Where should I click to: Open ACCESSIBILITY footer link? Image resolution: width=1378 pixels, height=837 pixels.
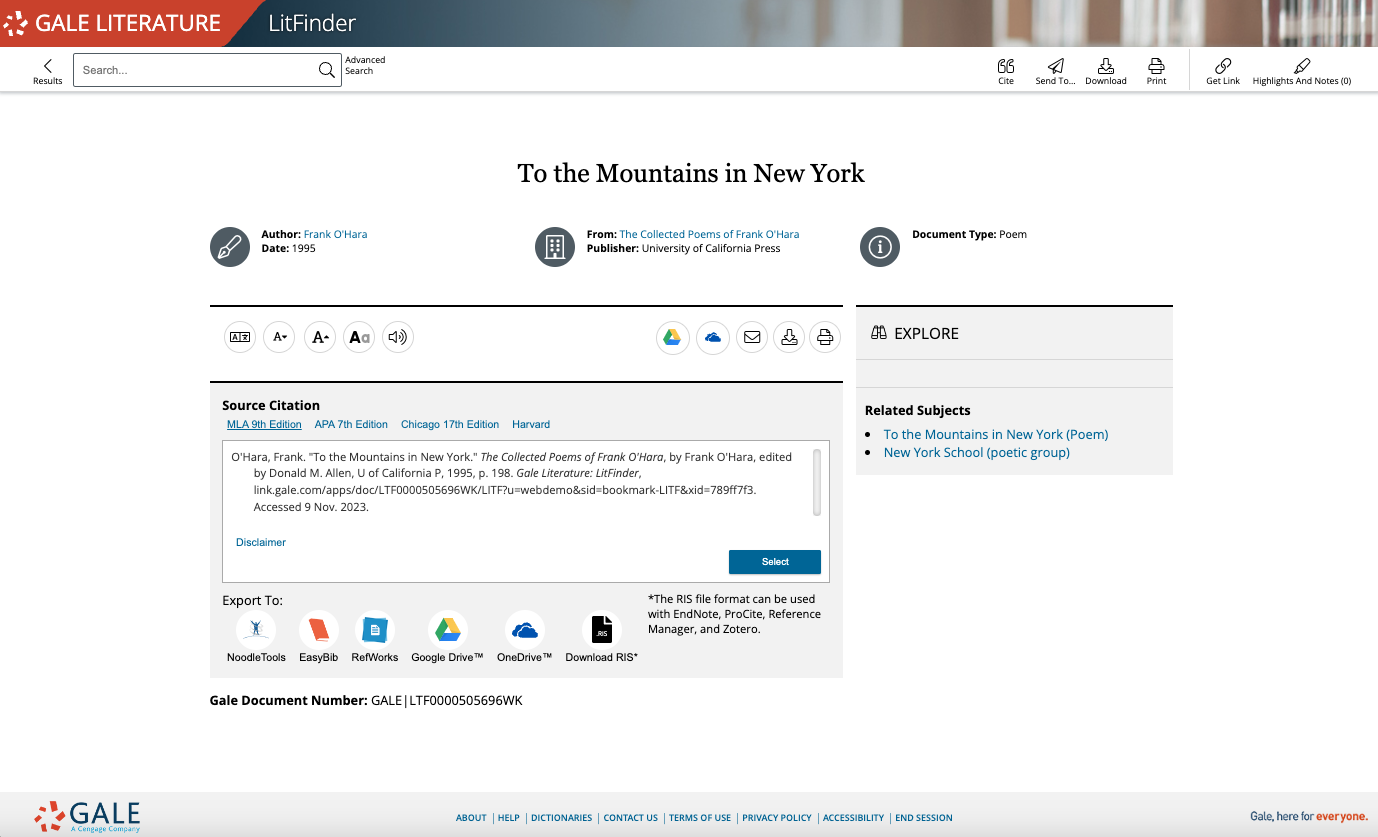853,817
